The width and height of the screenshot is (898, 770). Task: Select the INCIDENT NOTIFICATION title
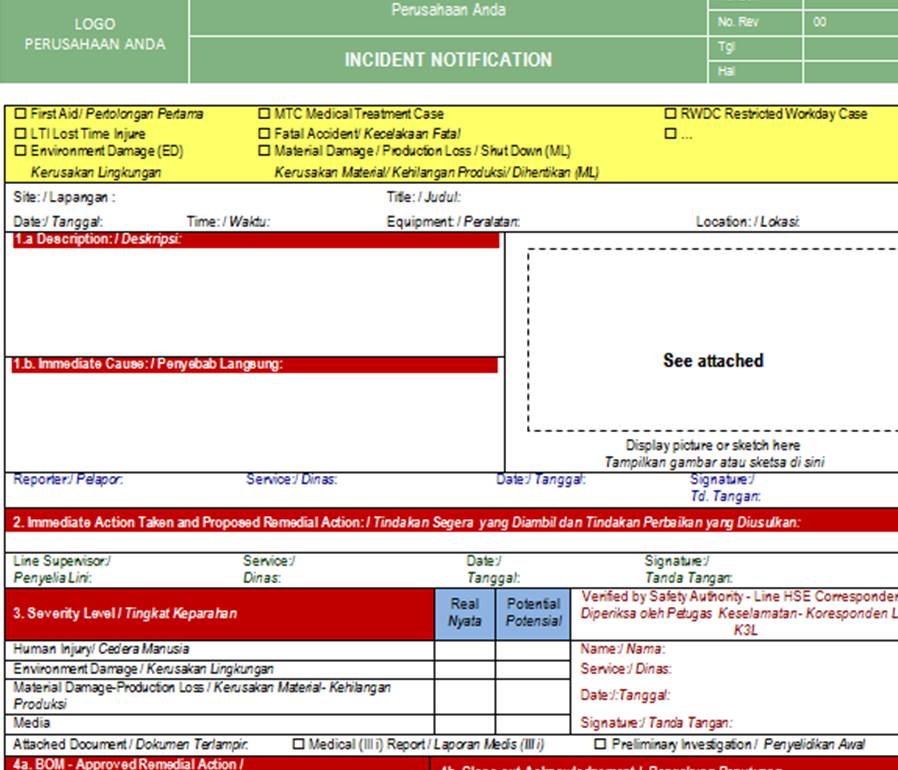[448, 60]
